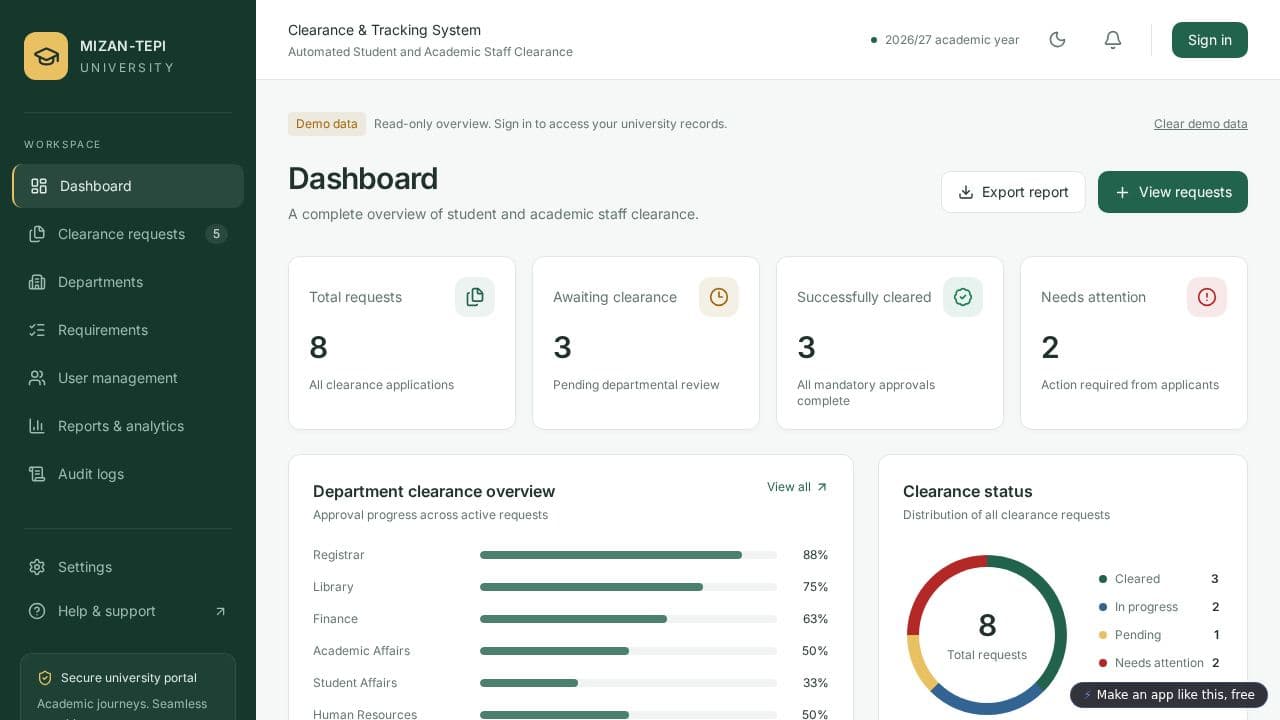Click the Dashboard grid icon in sidebar
1280x720 pixels.
[x=39, y=186]
